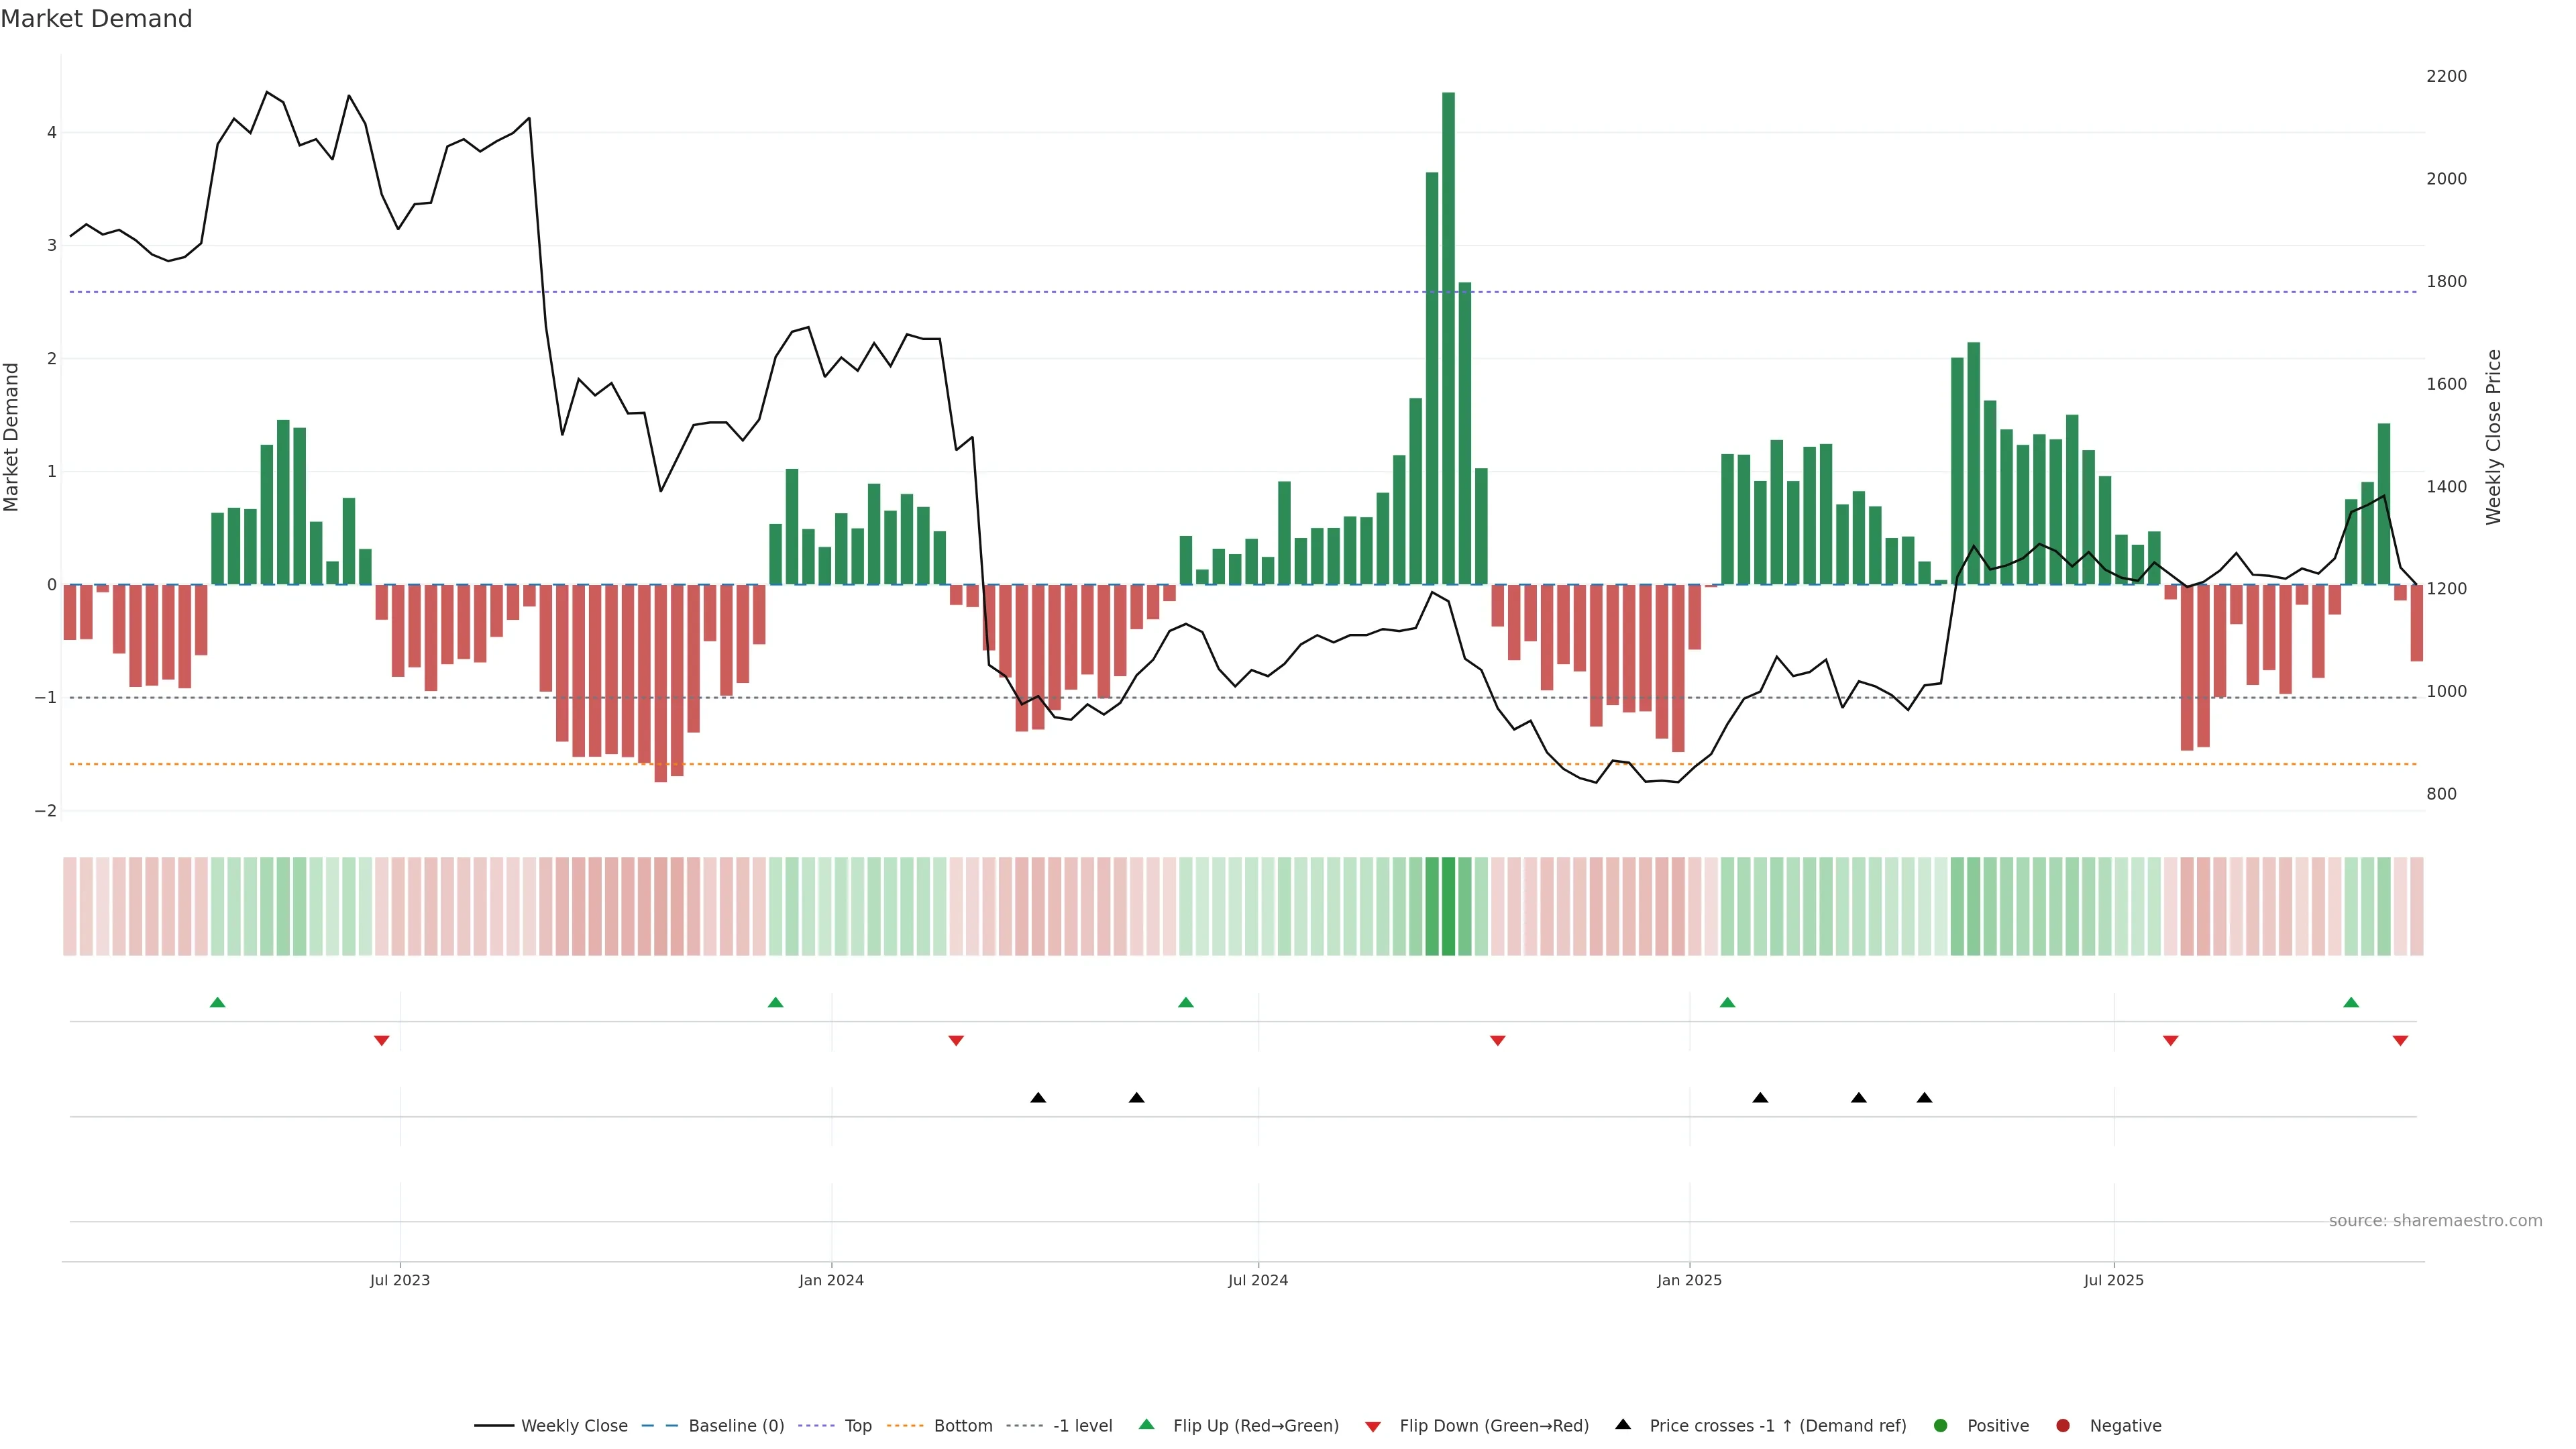
Task: Click the green flip-up marker near Jan 2025
Action: [1727, 1002]
